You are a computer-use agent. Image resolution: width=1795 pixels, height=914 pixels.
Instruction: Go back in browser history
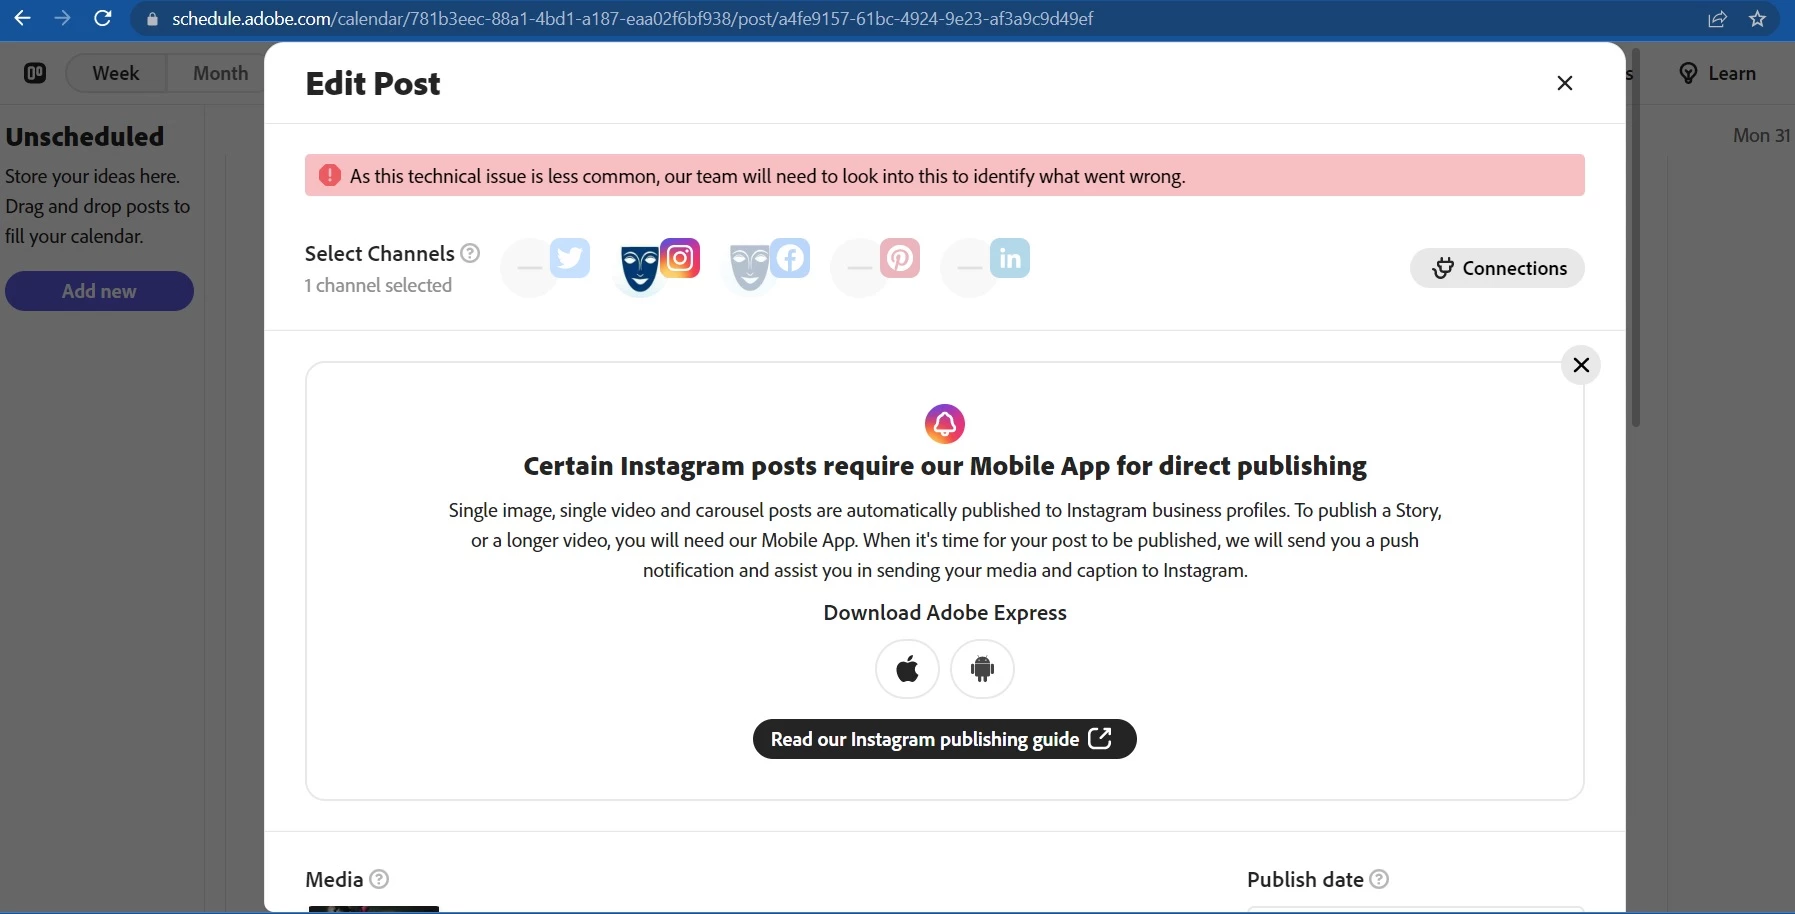(22, 19)
